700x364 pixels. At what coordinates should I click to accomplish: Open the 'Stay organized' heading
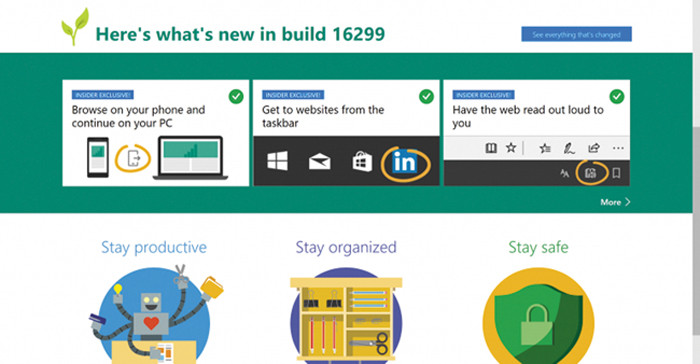(346, 247)
